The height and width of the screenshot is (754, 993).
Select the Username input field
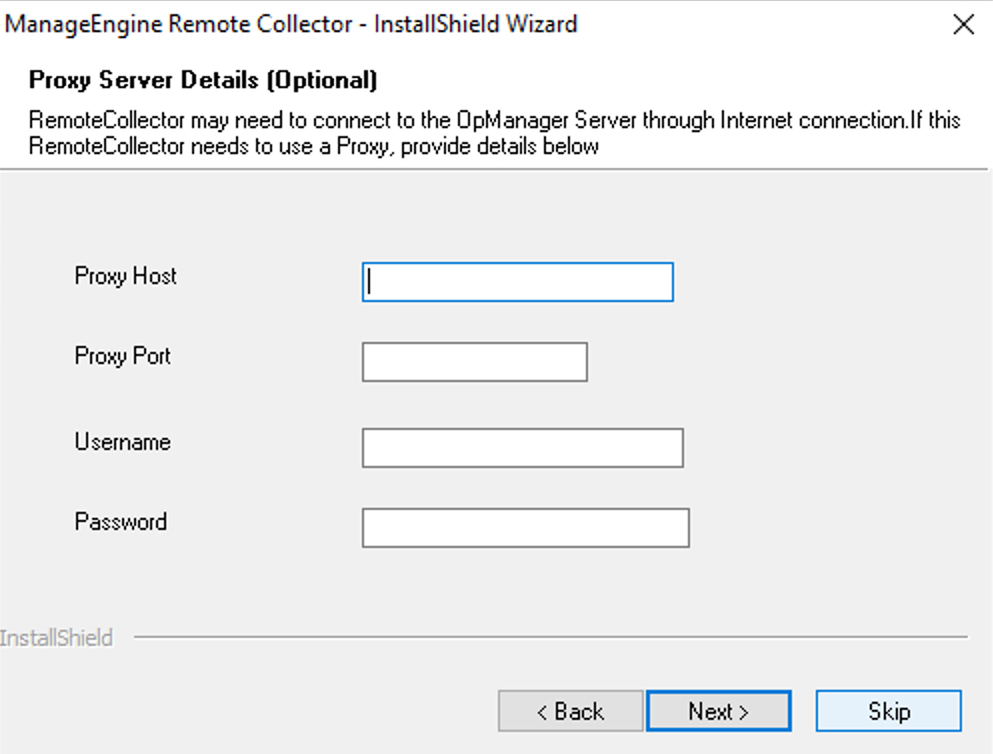point(522,448)
